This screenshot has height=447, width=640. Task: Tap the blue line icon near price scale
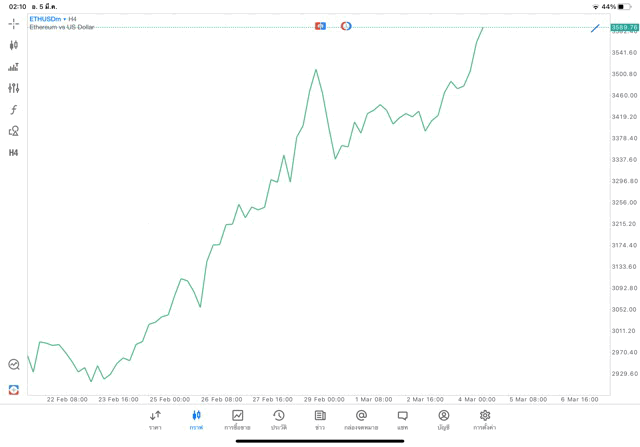pos(595,28)
